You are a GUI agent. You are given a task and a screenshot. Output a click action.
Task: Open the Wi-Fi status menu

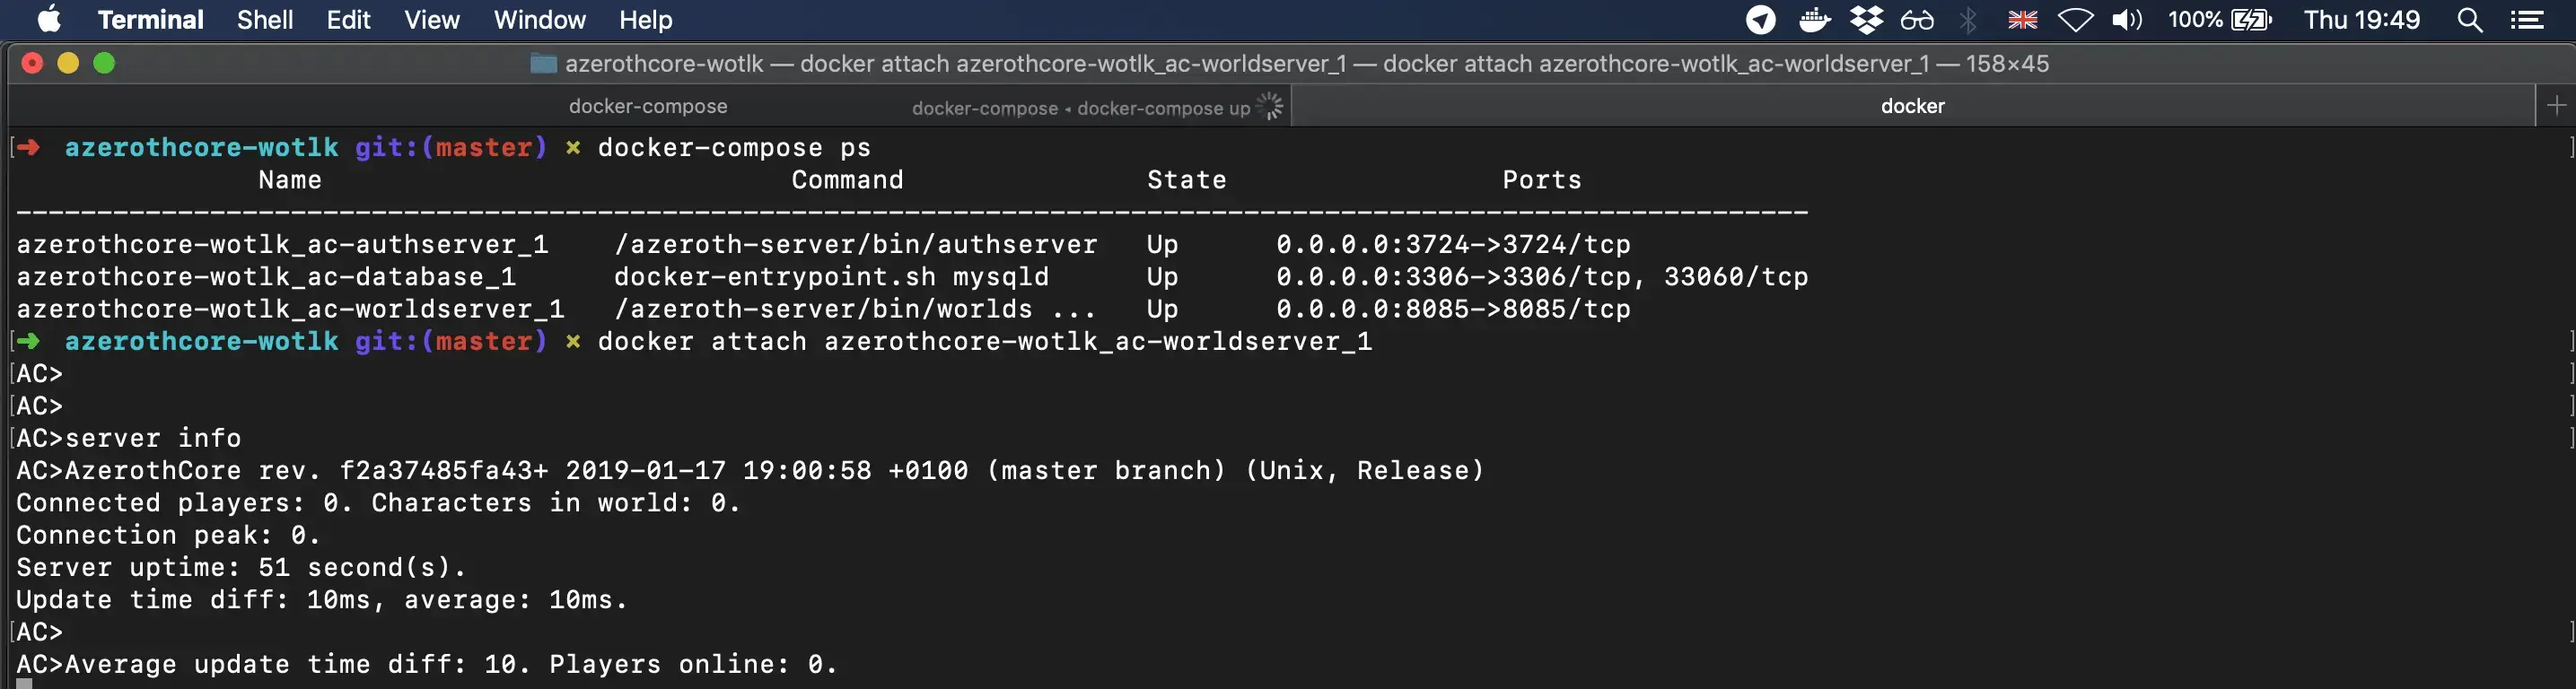click(x=2076, y=20)
